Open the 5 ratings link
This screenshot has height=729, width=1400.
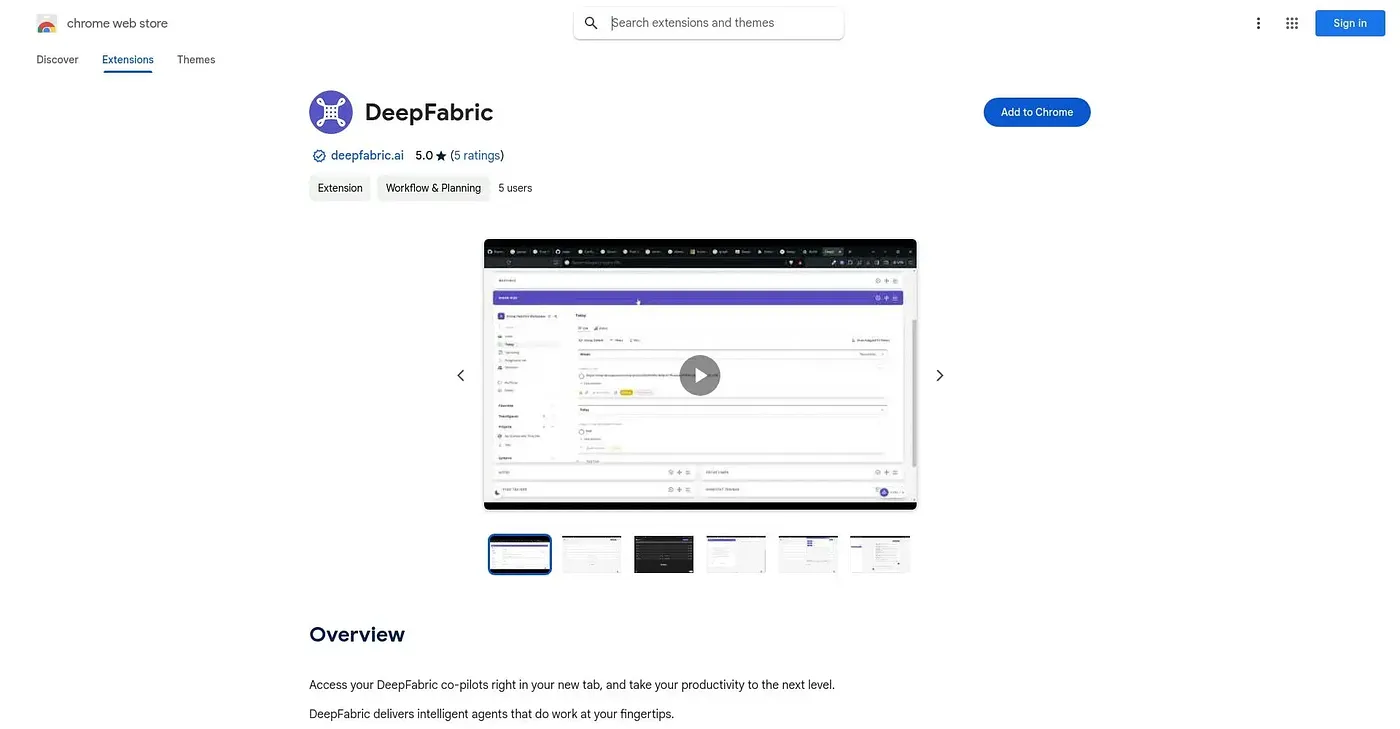click(477, 155)
